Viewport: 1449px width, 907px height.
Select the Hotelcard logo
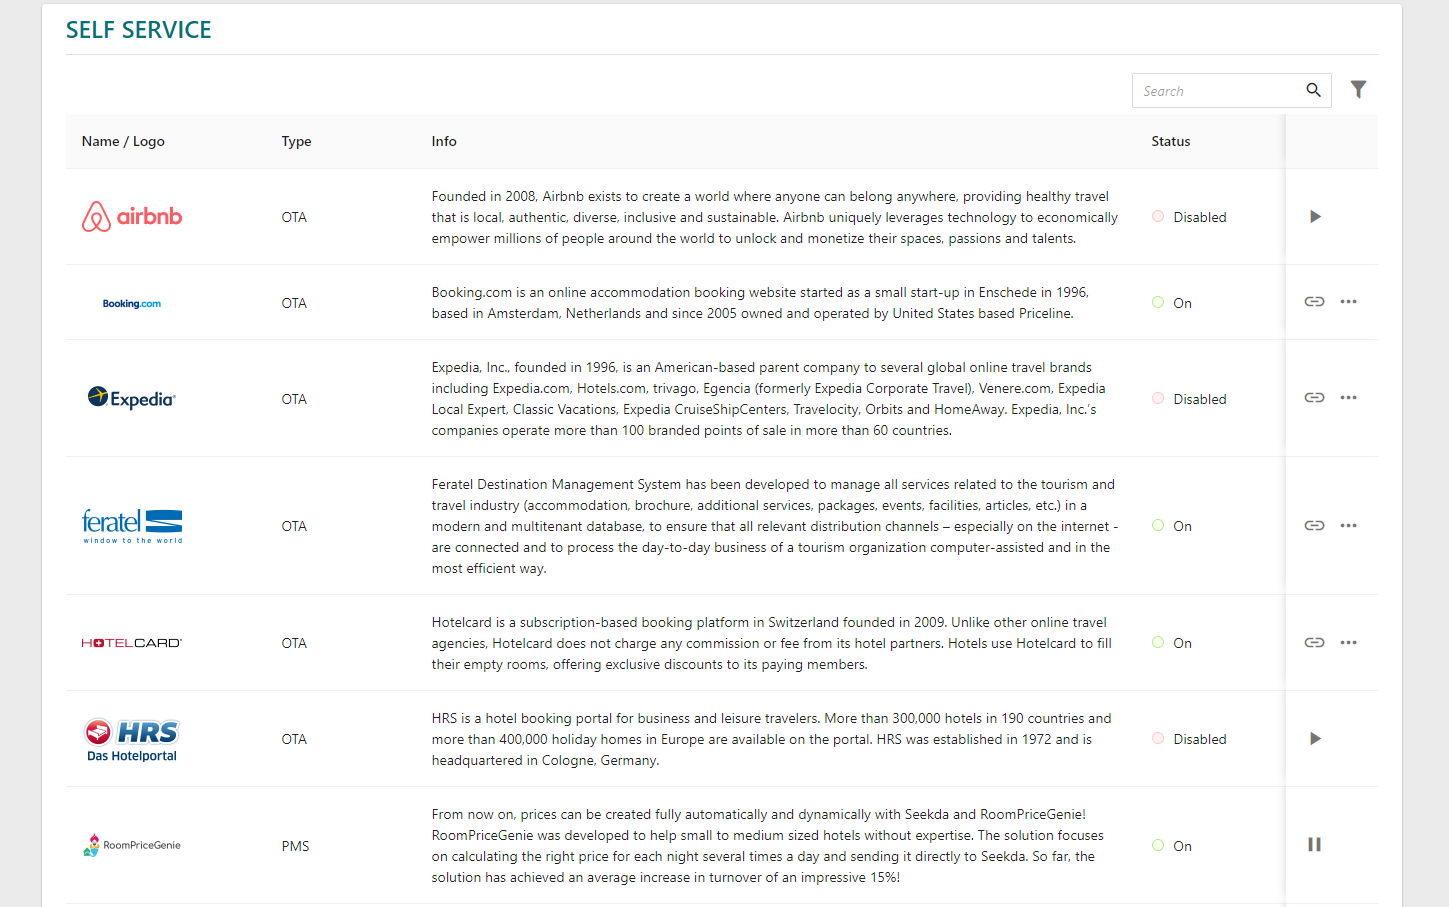pos(132,643)
